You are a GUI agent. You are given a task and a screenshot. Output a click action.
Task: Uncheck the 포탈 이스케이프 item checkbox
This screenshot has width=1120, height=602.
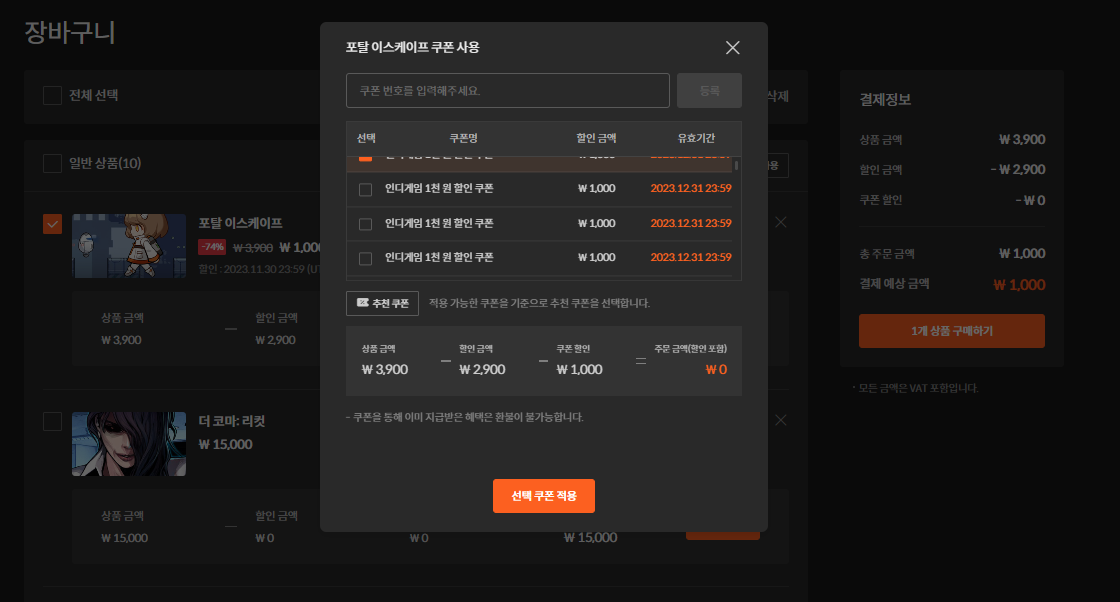(x=52, y=223)
